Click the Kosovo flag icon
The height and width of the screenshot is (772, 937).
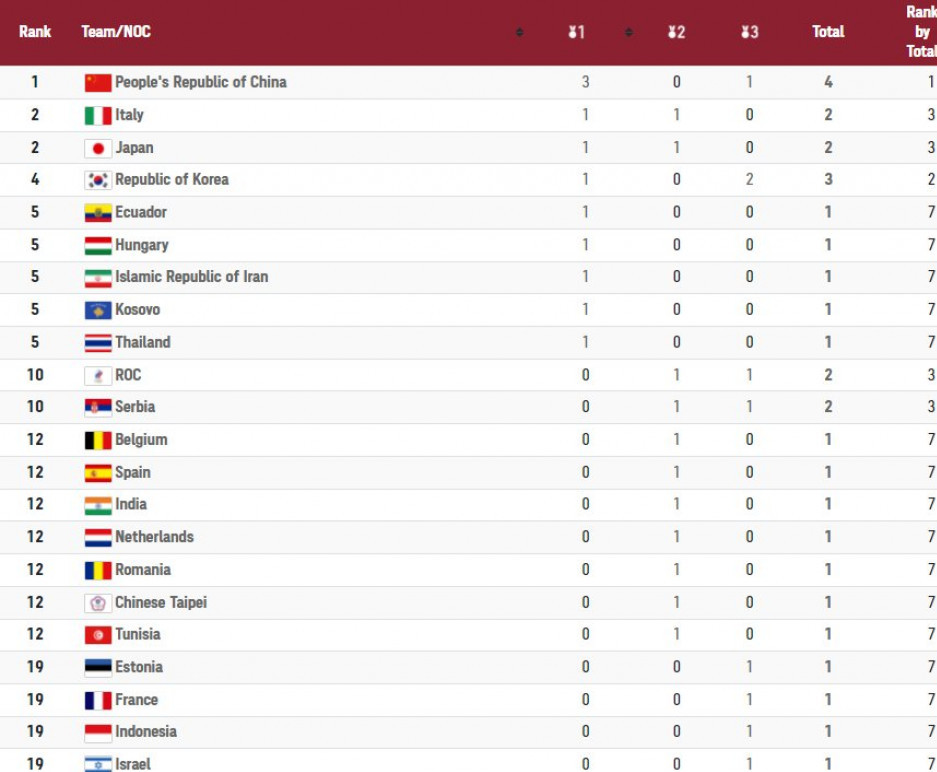(x=98, y=310)
